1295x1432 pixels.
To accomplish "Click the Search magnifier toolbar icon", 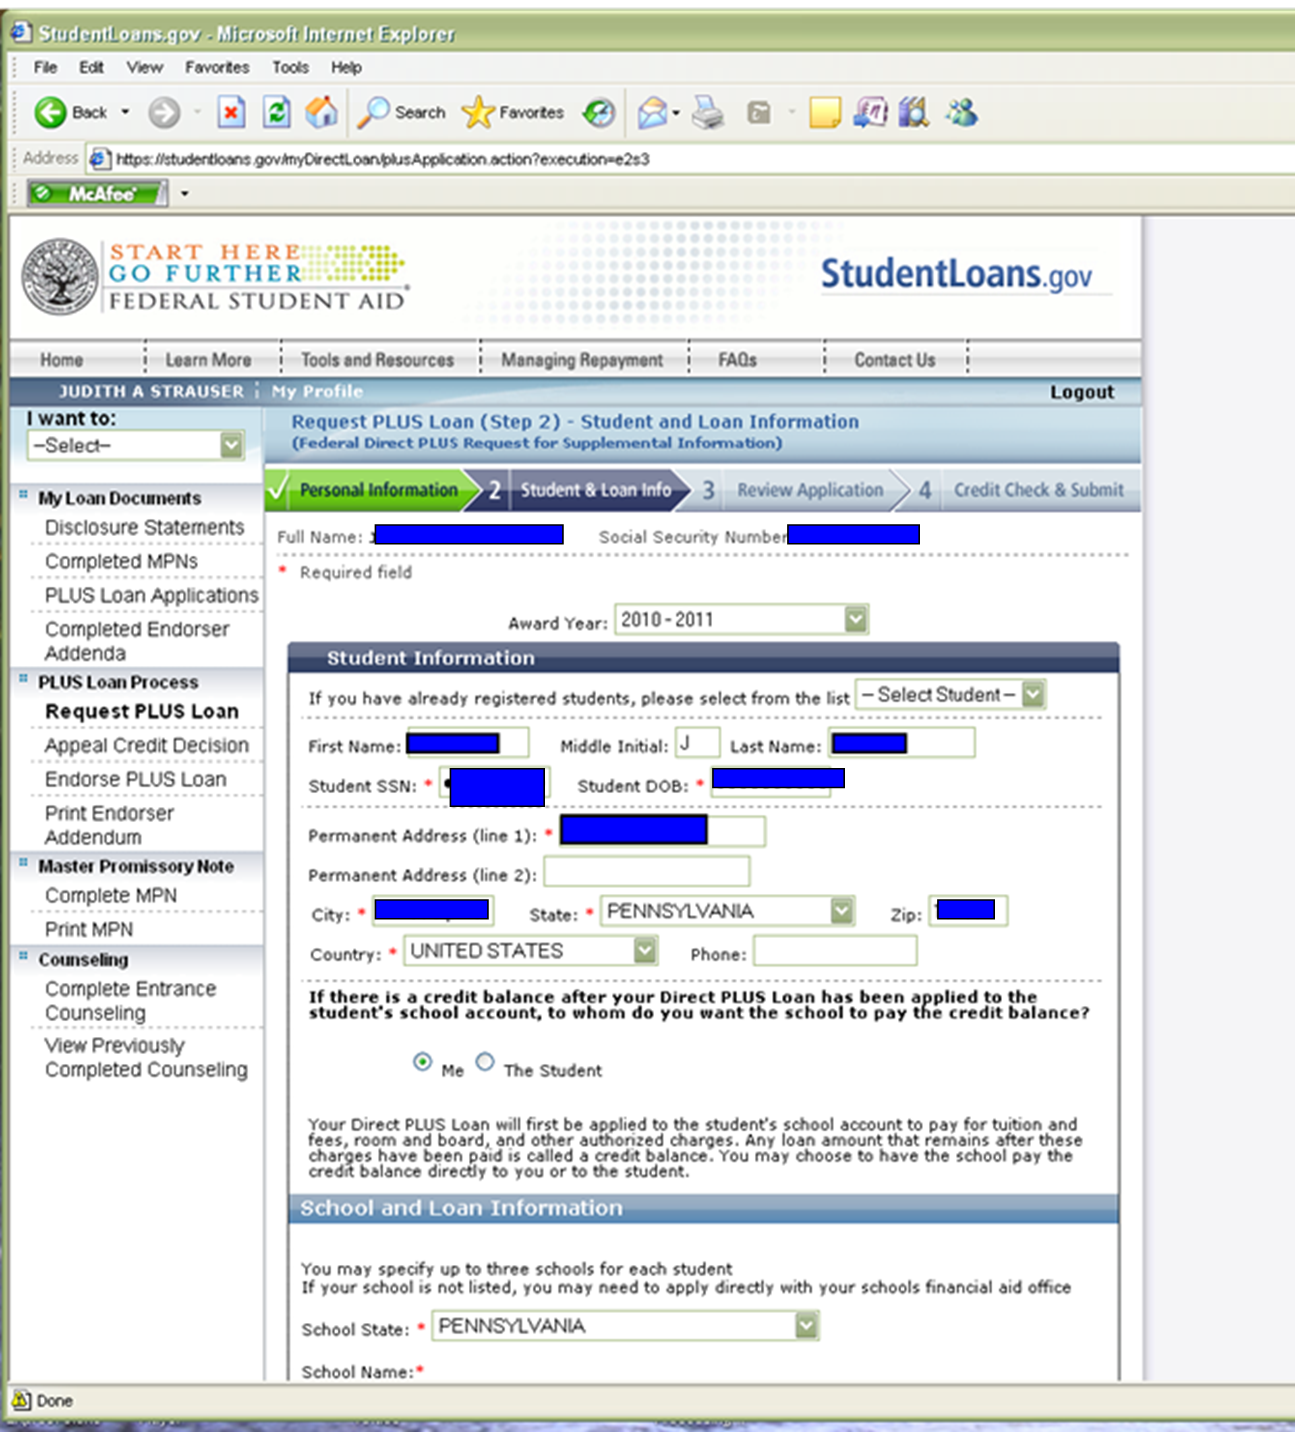I will click(374, 112).
